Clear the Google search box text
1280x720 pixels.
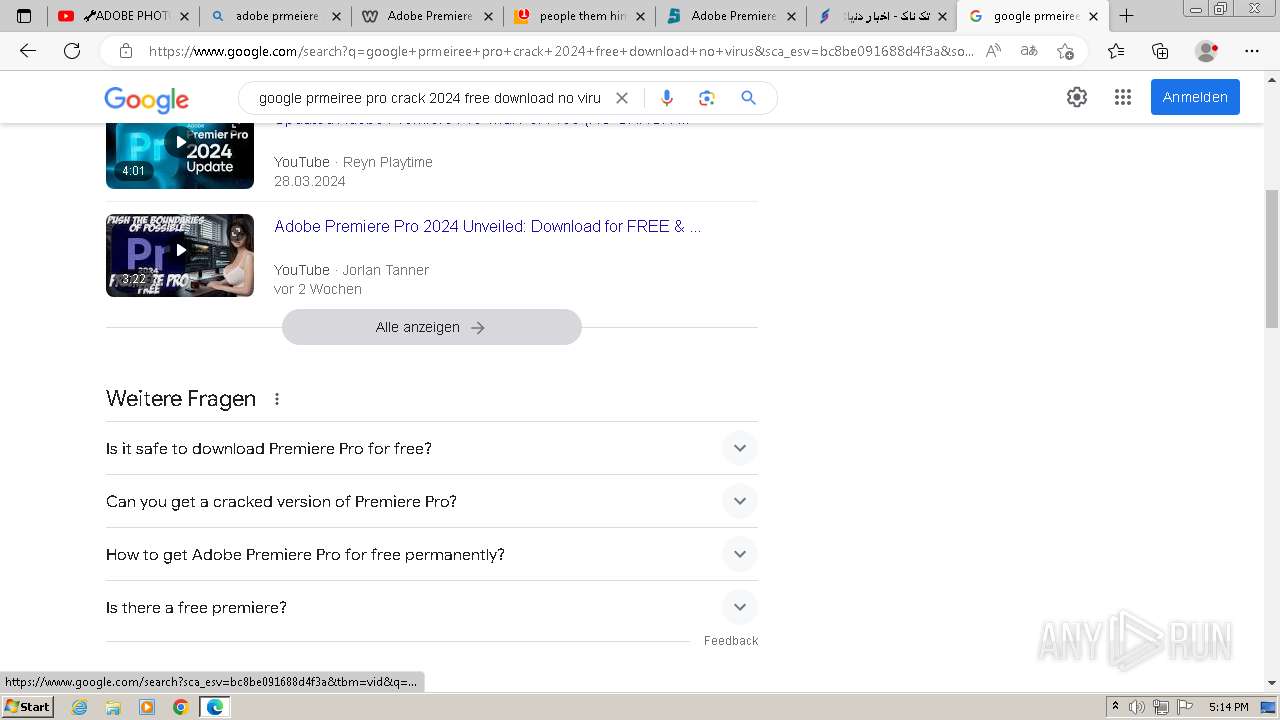[622, 98]
